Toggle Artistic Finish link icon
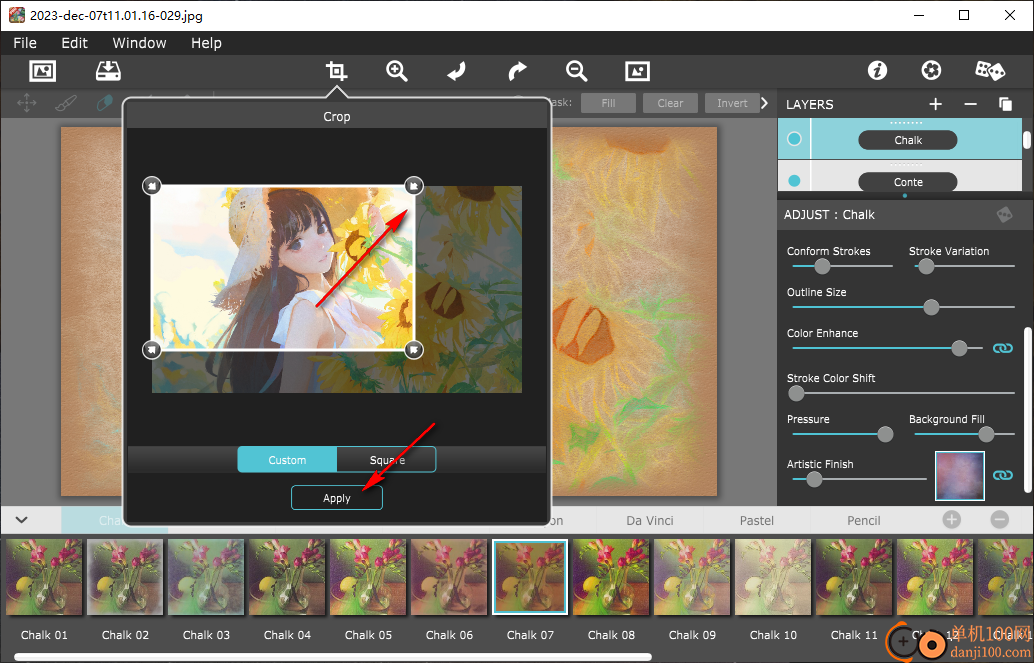This screenshot has width=1034, height=663. [x=1002, y=475]
